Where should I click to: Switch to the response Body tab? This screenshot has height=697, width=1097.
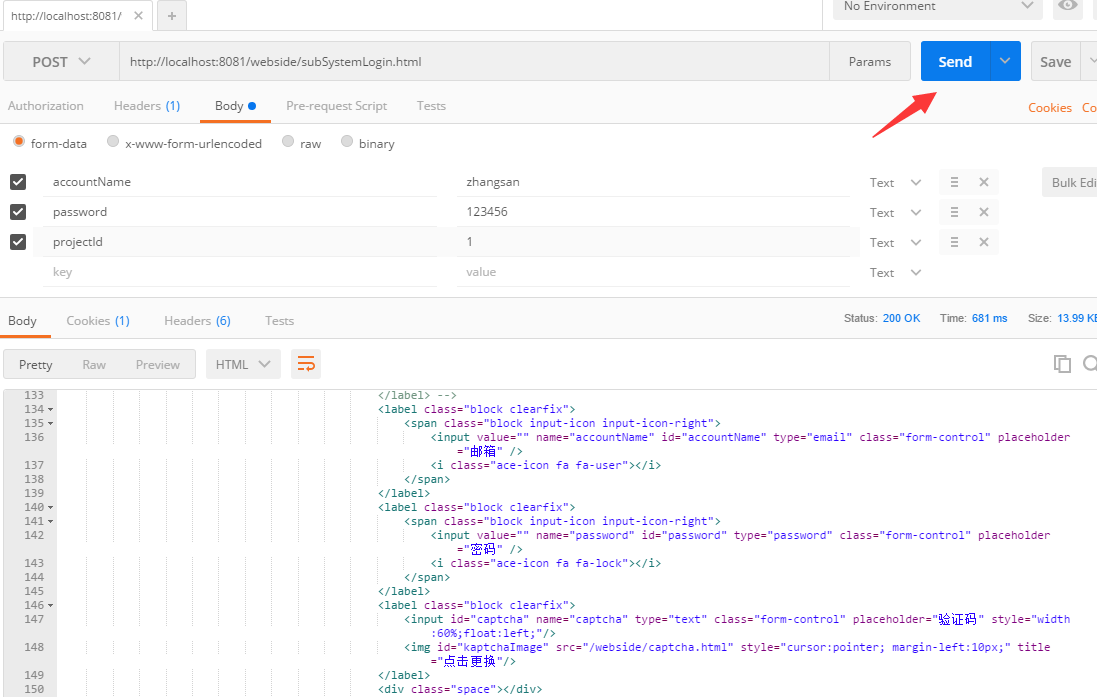(22, 321)
